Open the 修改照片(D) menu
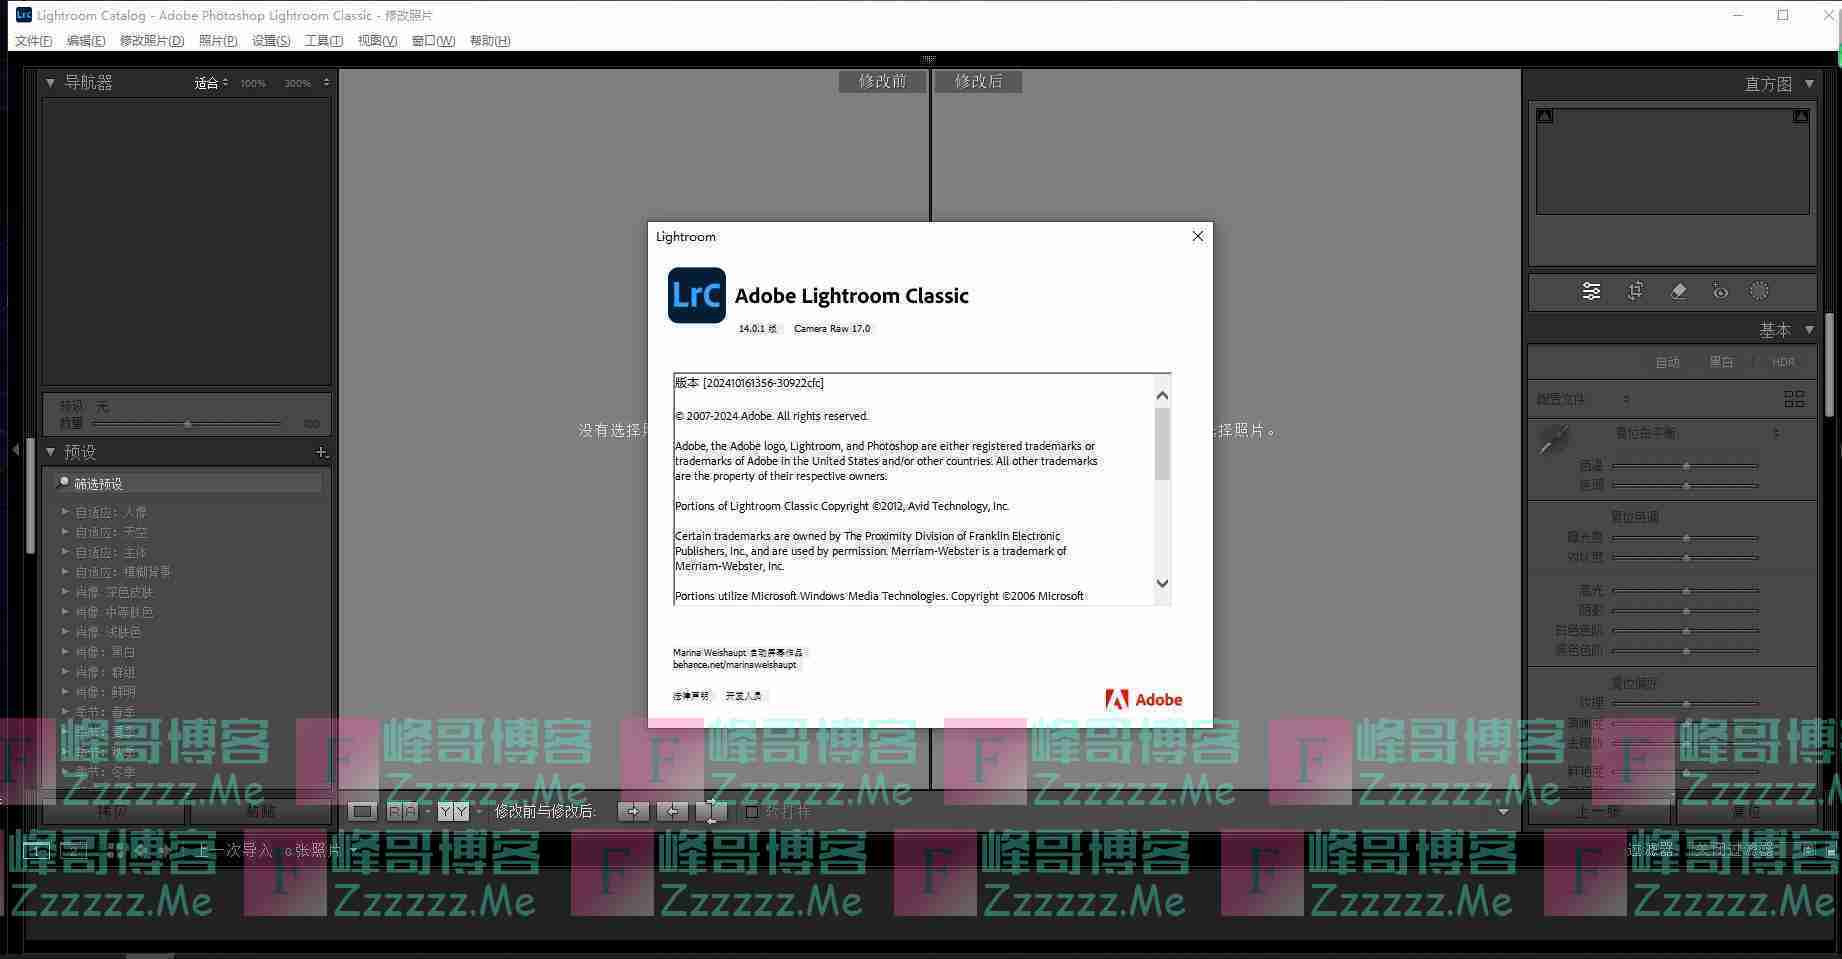This screenshot has height=959, width=1842. 151,41
